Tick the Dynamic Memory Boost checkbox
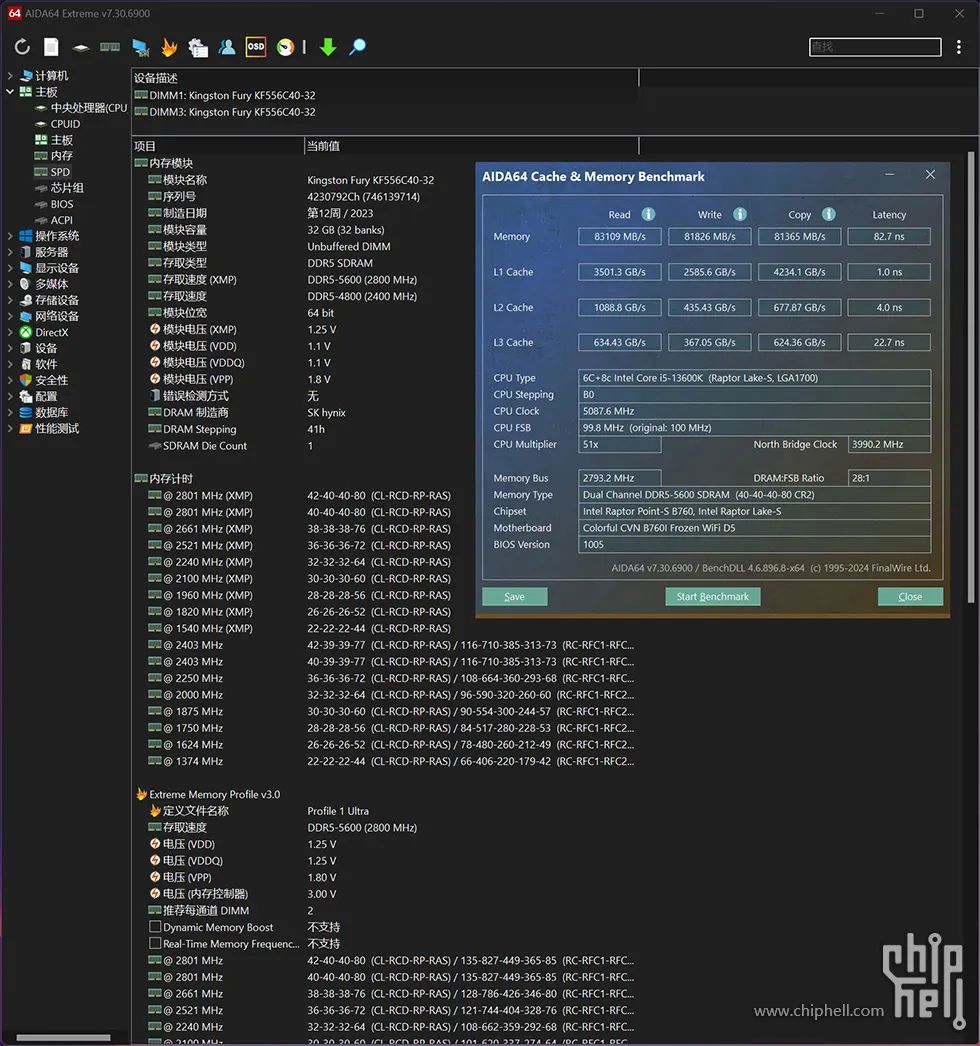 [x=155, y=927]
